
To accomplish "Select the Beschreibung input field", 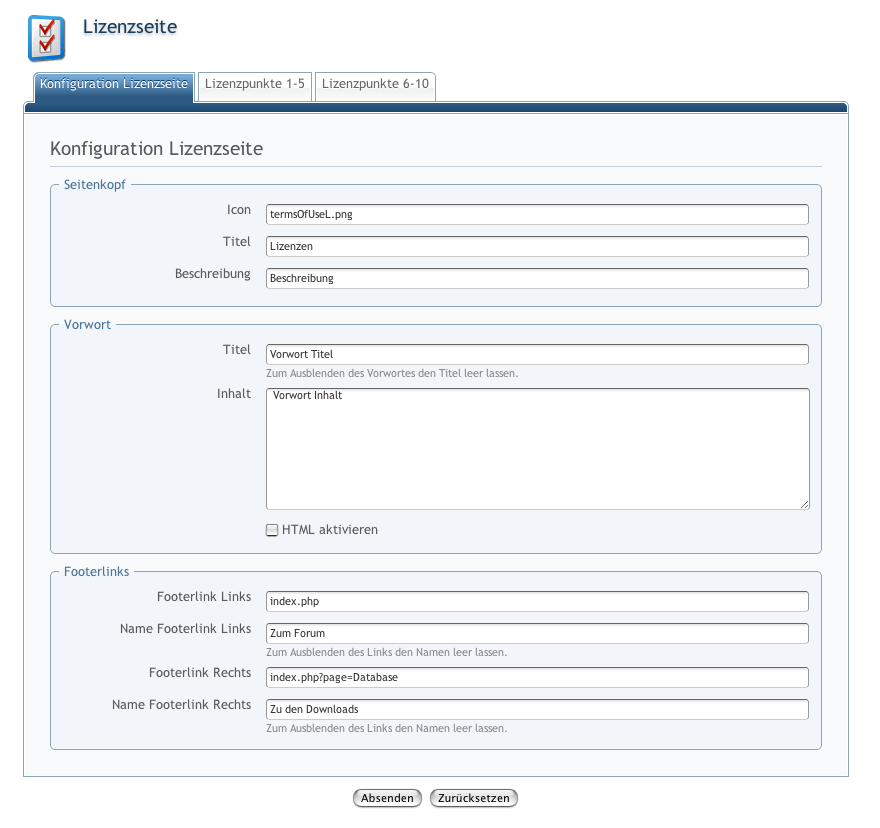I will [536, 278].
